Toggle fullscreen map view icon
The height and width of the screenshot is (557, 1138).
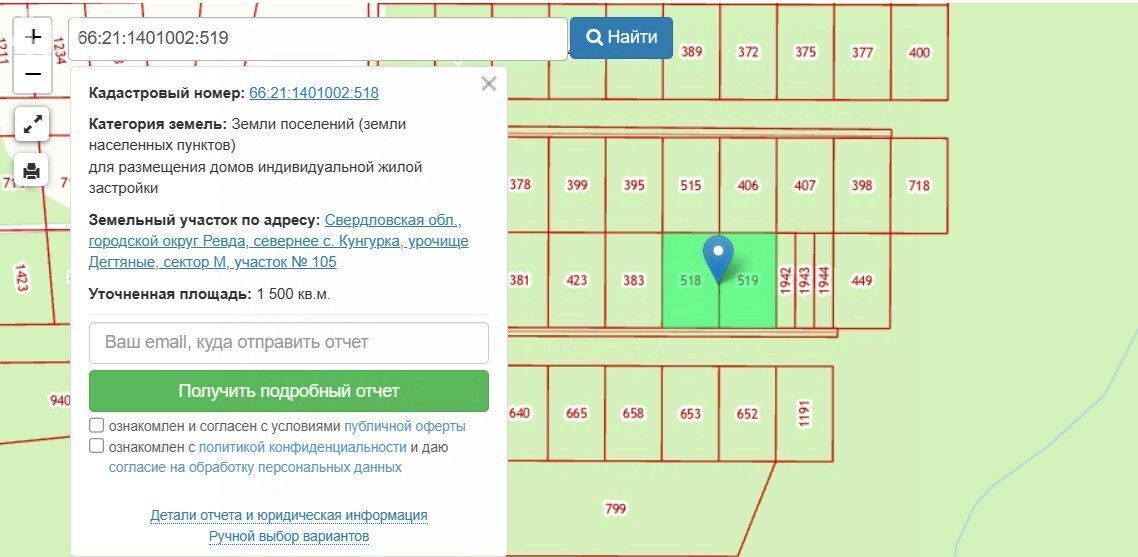[x=32, y=125]
